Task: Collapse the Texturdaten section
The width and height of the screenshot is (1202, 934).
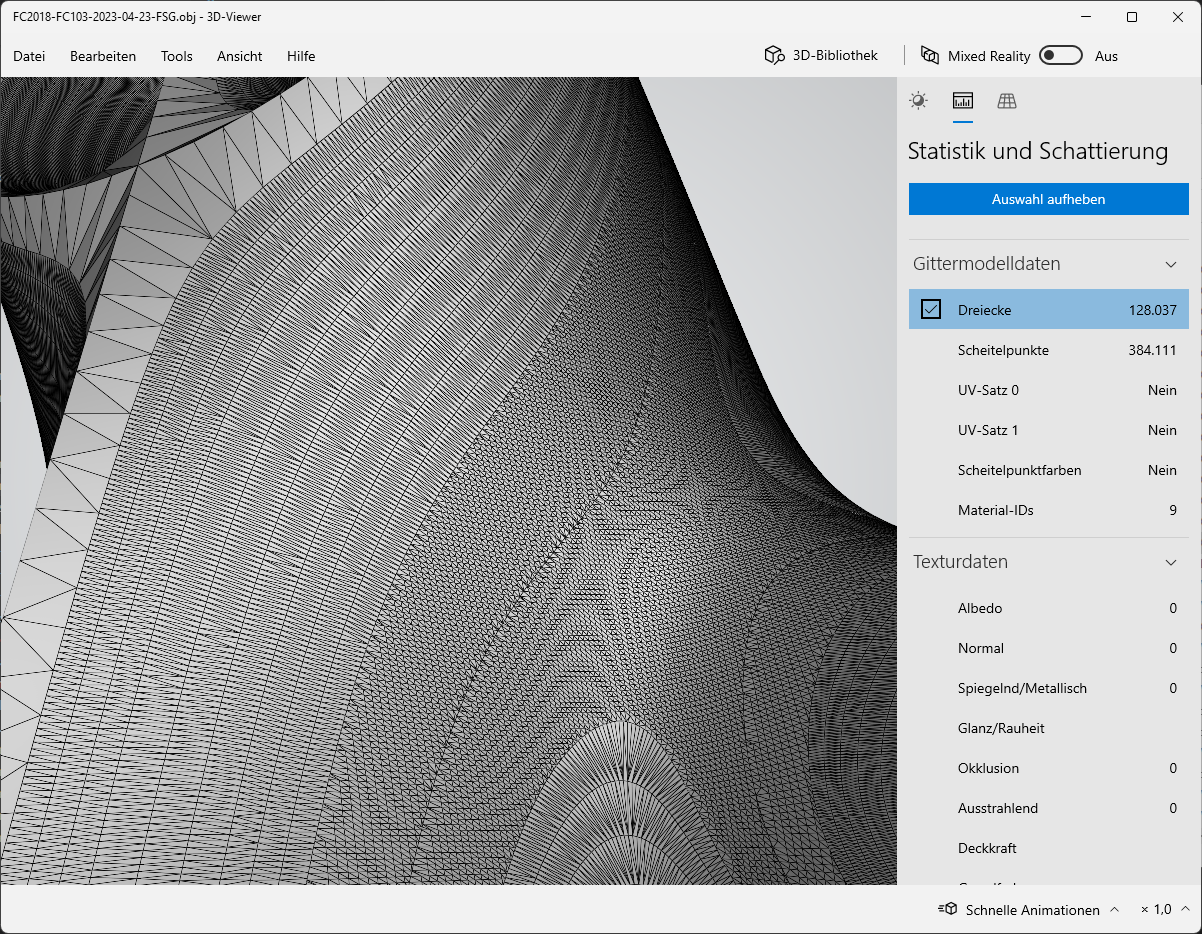Action: [x=1170, y=562]
